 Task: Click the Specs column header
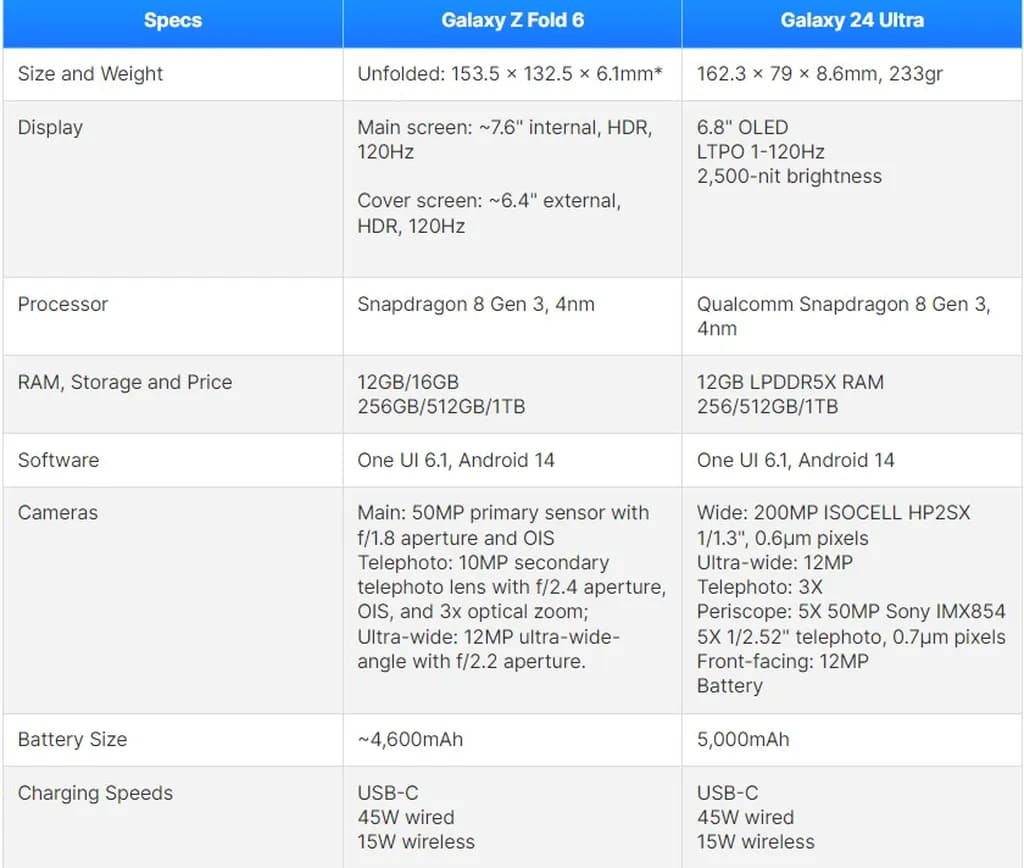click(x=172, y=20)
